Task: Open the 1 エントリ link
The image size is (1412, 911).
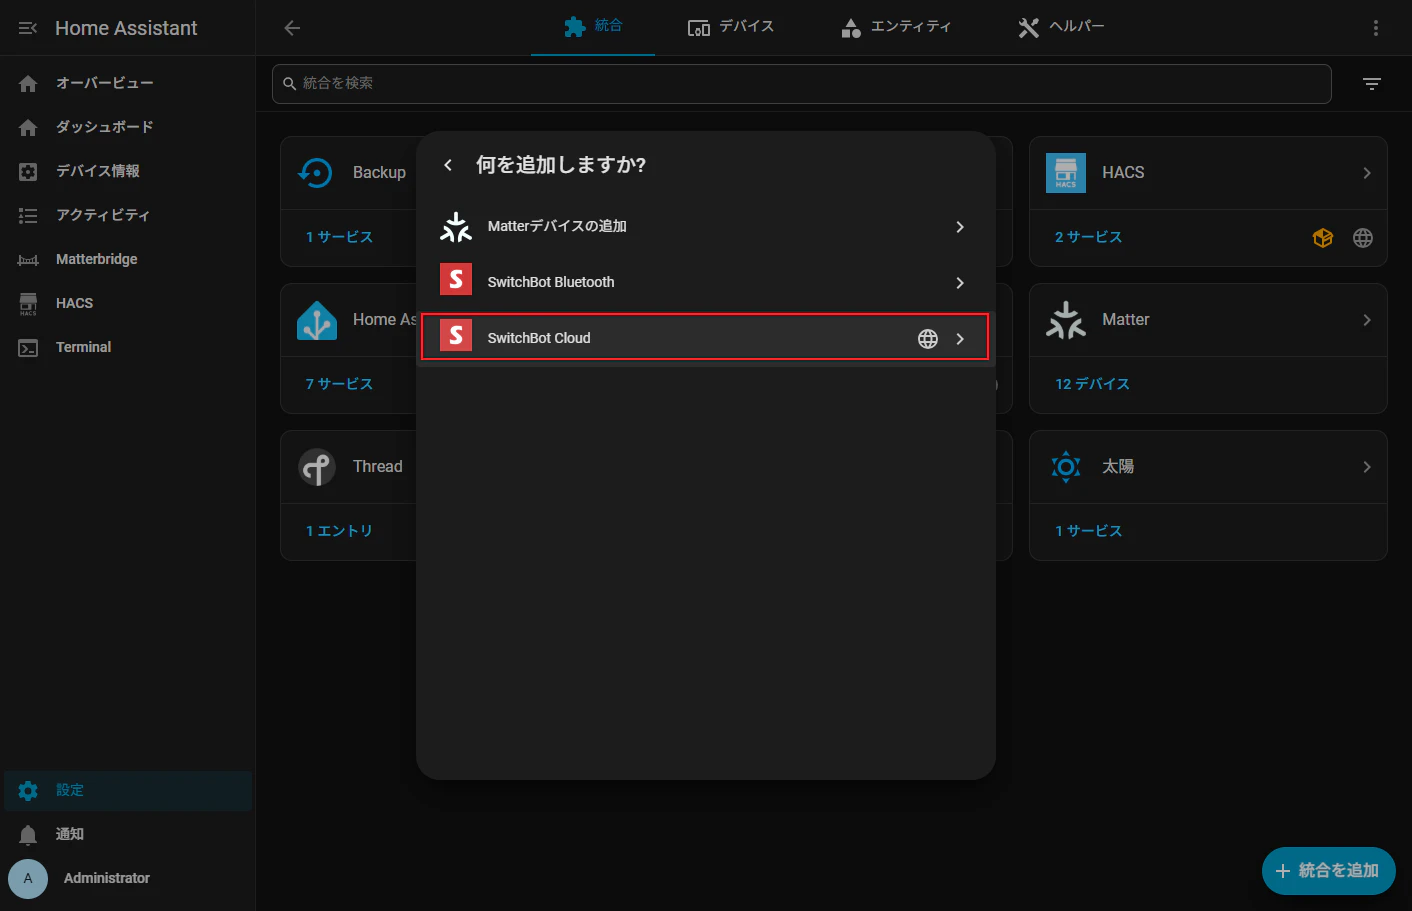Action: [339, 531]
